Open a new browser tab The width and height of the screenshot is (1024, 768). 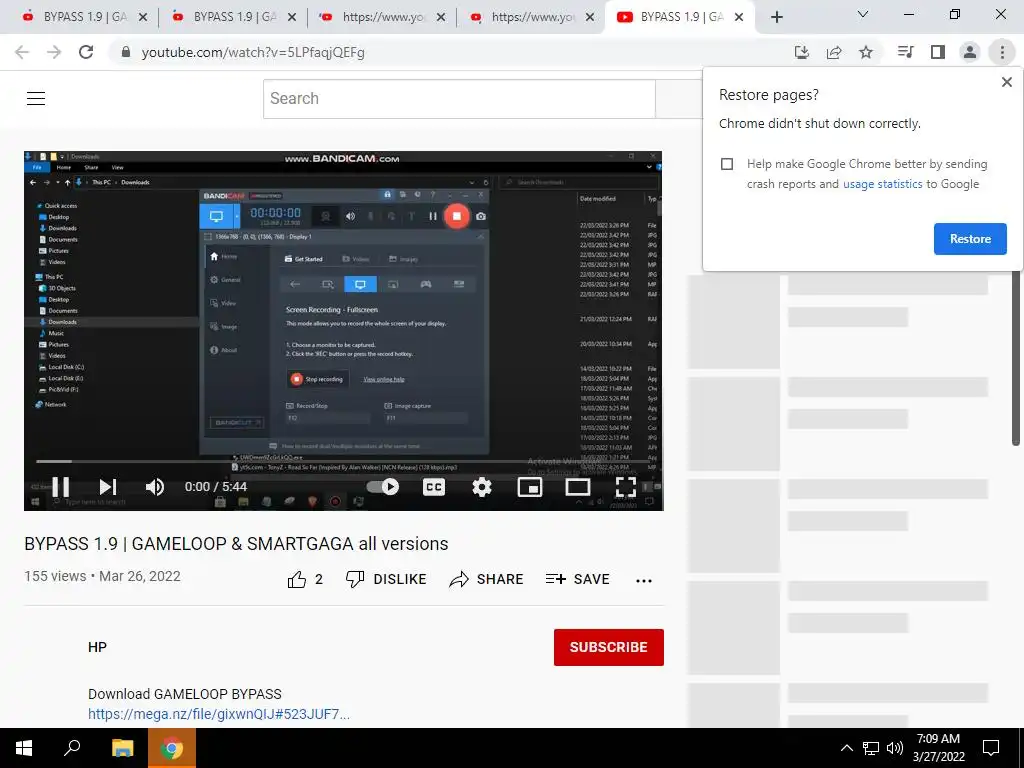[x=776, y=17]
